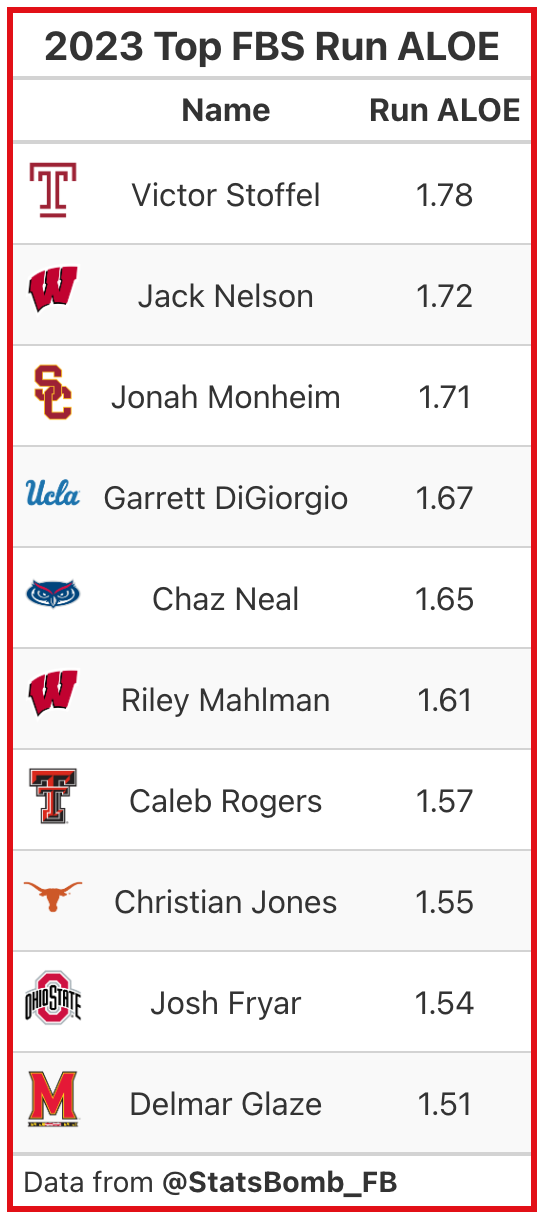Click the 2023 Top FBS Run ALOE title
Viewport: 544px width, 1218px height.
click(x=272, y=47)
